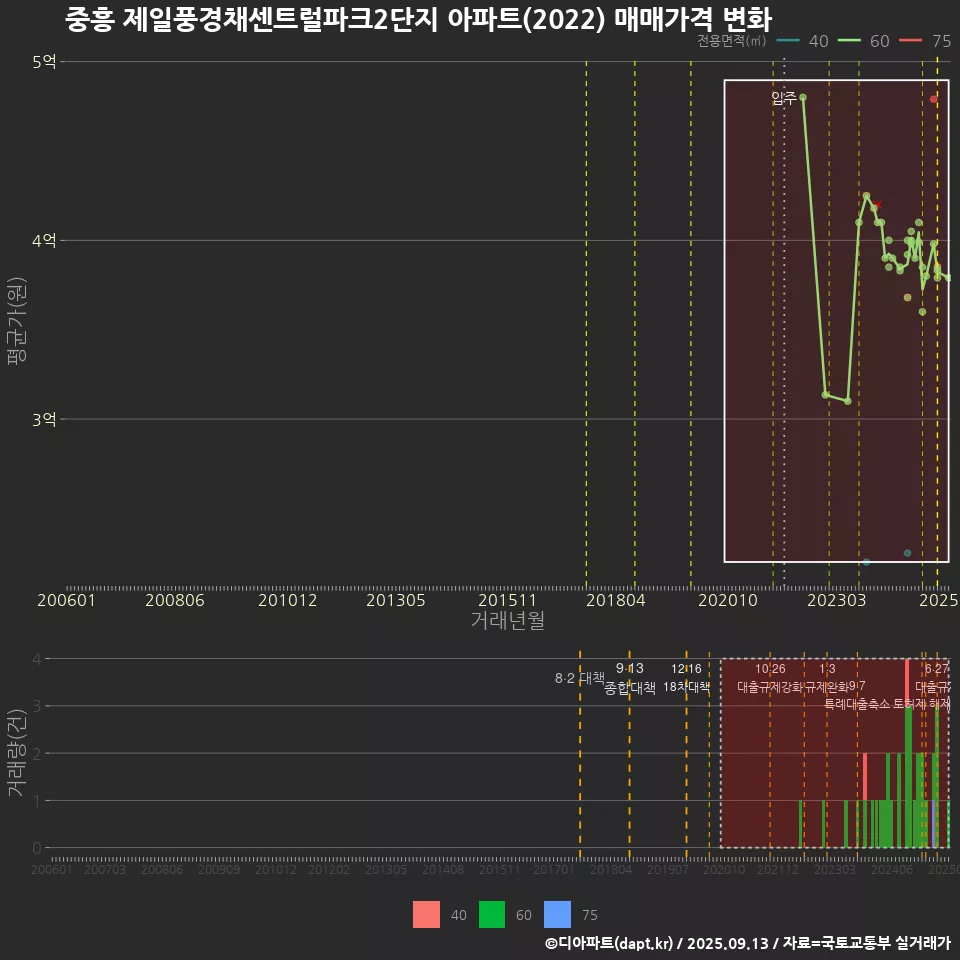
Task: Click the '디아파트(dapt.kr)' source credit
Action: [609, 943]
